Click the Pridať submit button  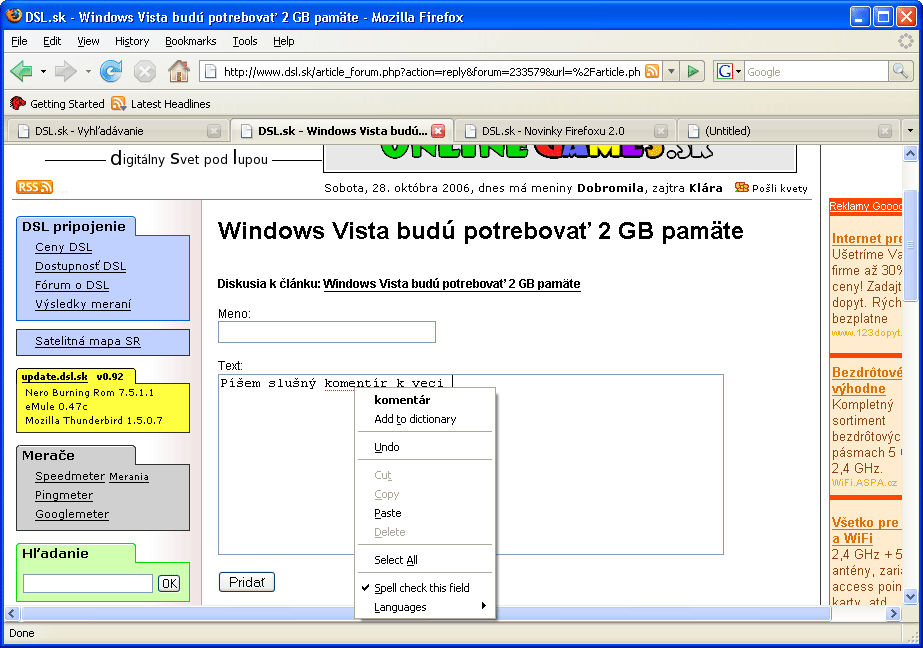(247, 582)
